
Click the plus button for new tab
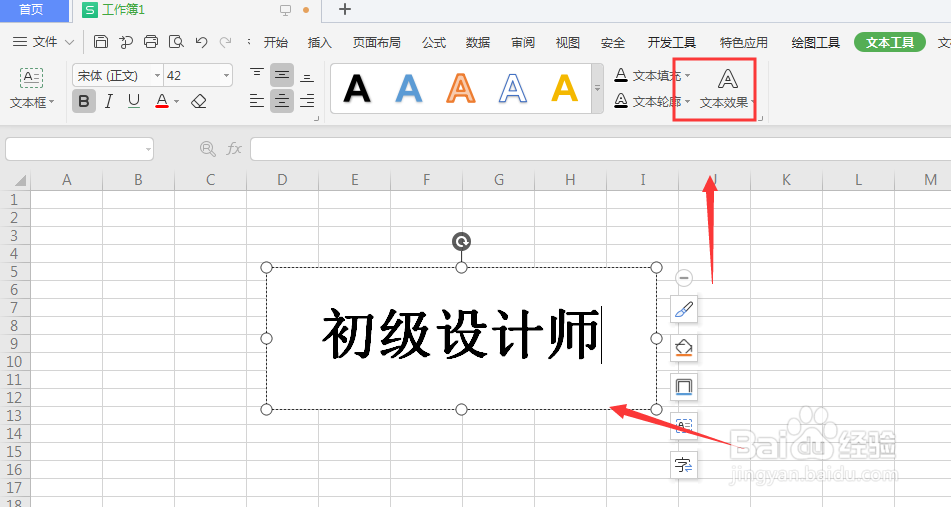point(344,10)
